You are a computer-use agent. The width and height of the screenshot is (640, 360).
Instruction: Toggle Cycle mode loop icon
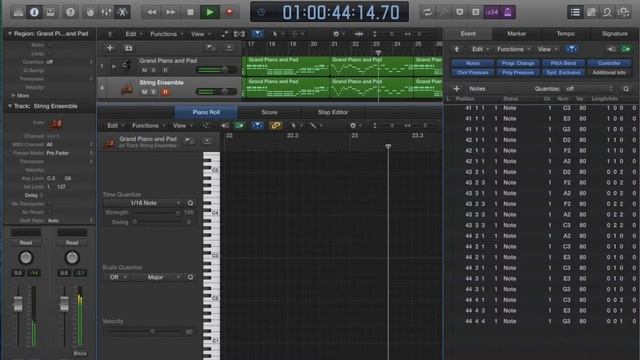(427, 12)
